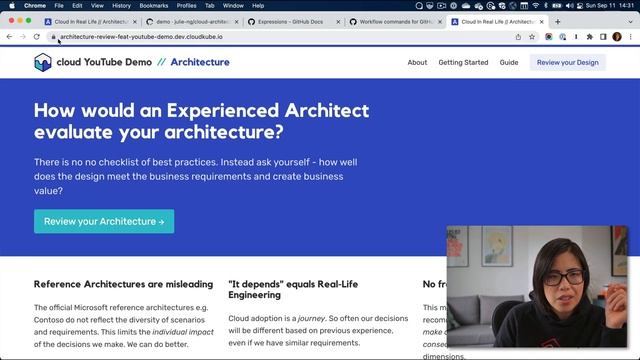Viewport: 640px width, 360px height.
Task: Open the Bookmarks menu
Action: (x=153, y=6)
